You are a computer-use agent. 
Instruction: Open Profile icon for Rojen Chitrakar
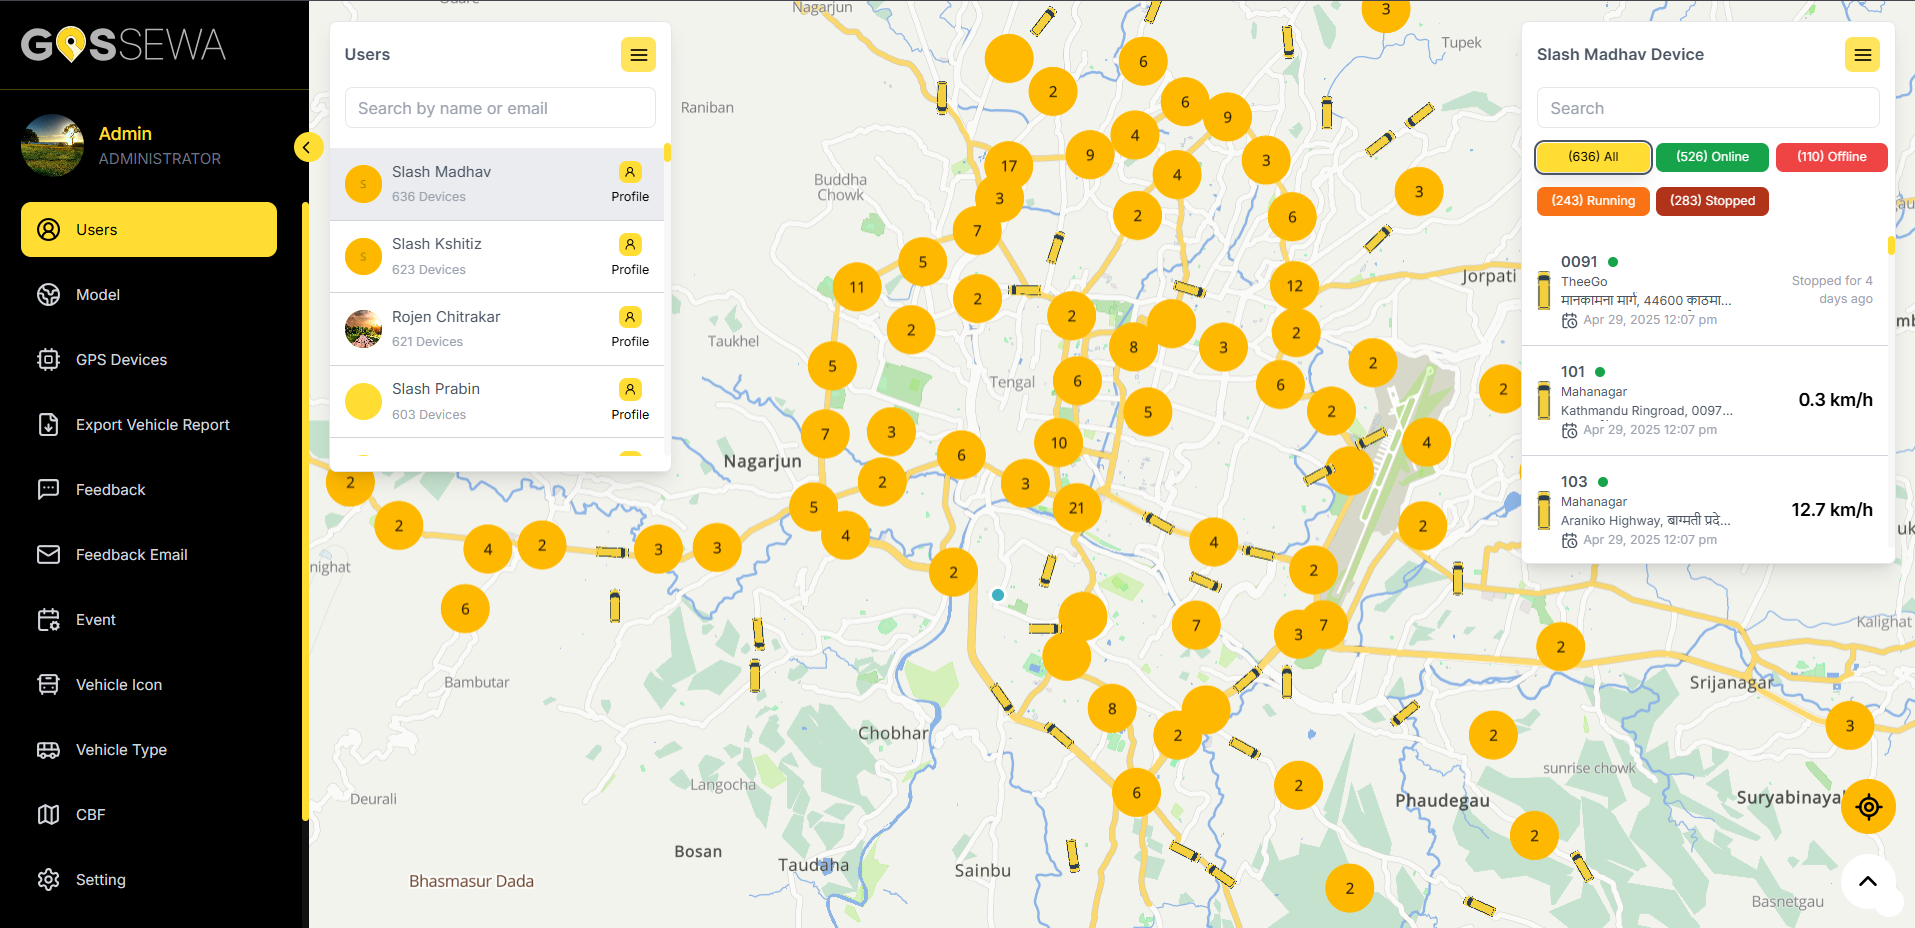tap(630, 317)
